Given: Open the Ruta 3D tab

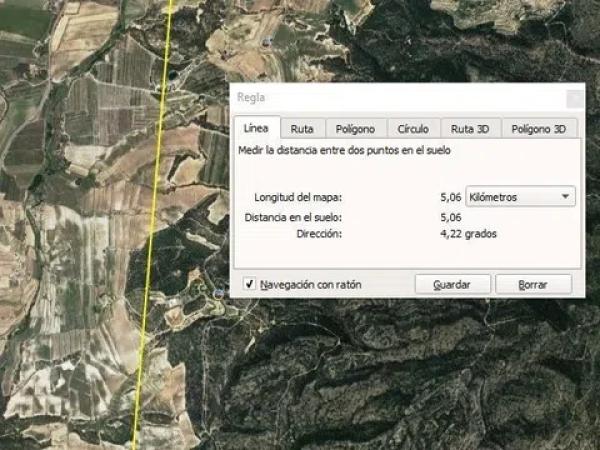Looking at the screenshot, I should coord(470,129).
